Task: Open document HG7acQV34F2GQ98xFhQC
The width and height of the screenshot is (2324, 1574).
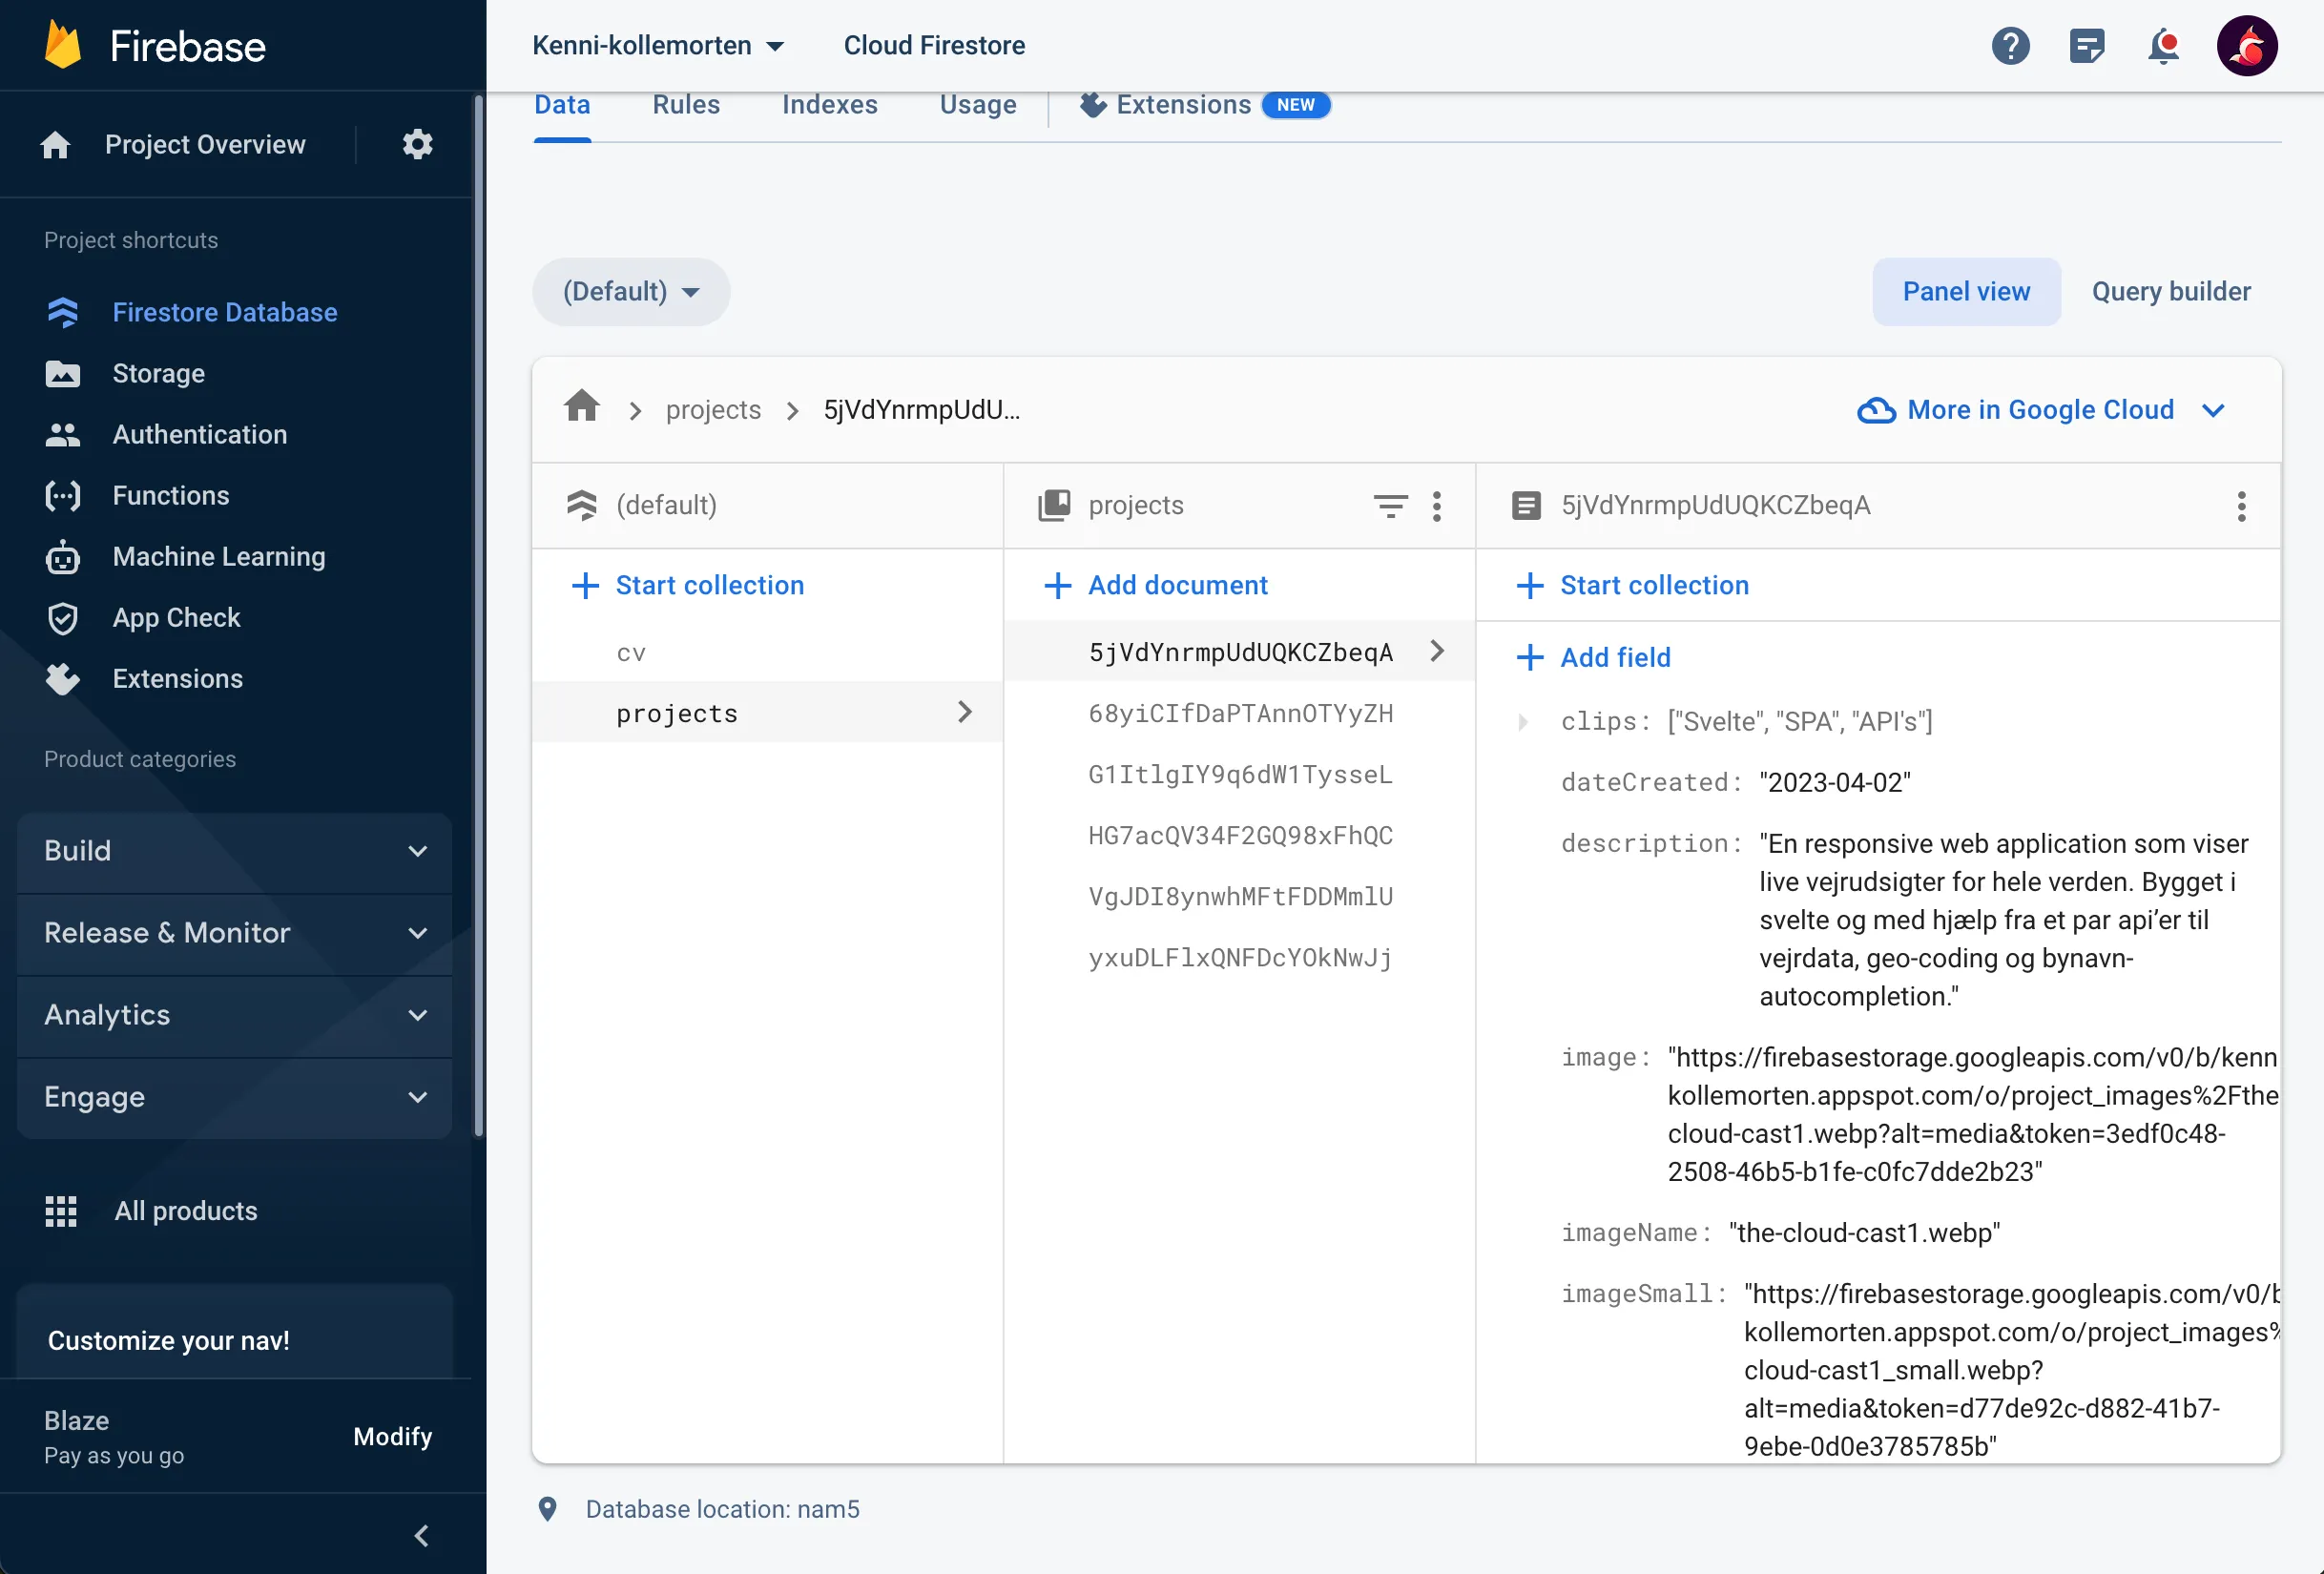Action: 1240,835
